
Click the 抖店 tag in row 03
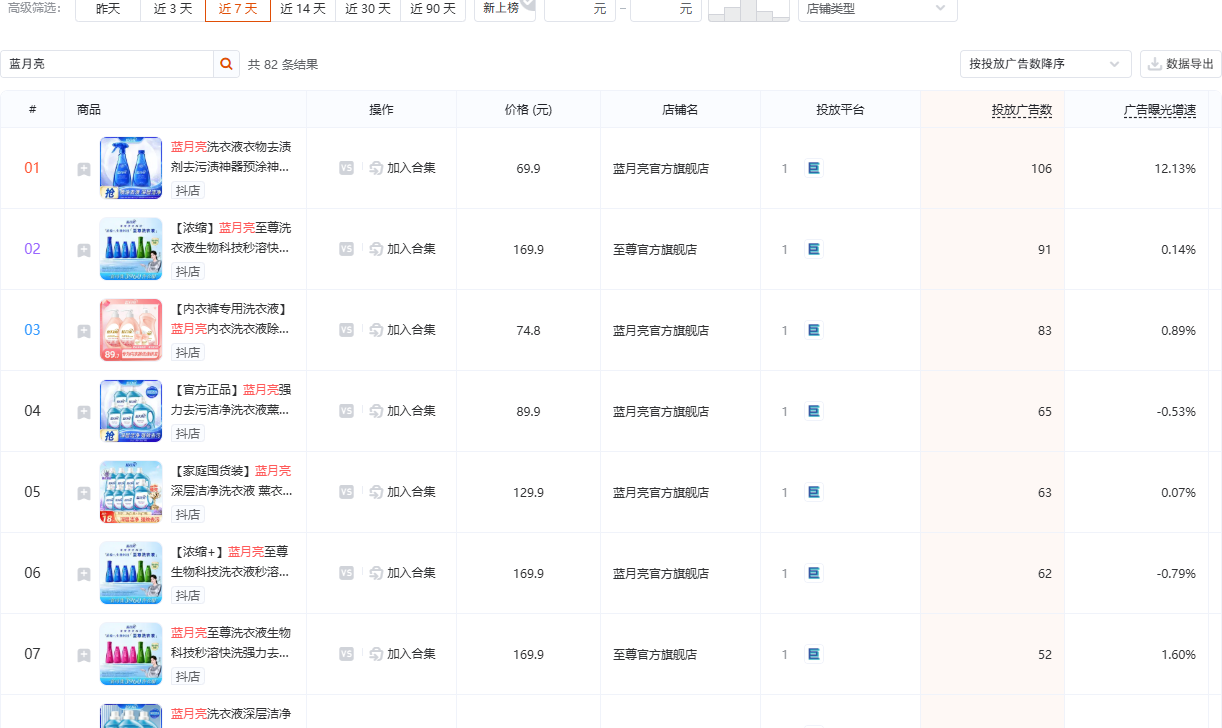(x=188, y=352)
